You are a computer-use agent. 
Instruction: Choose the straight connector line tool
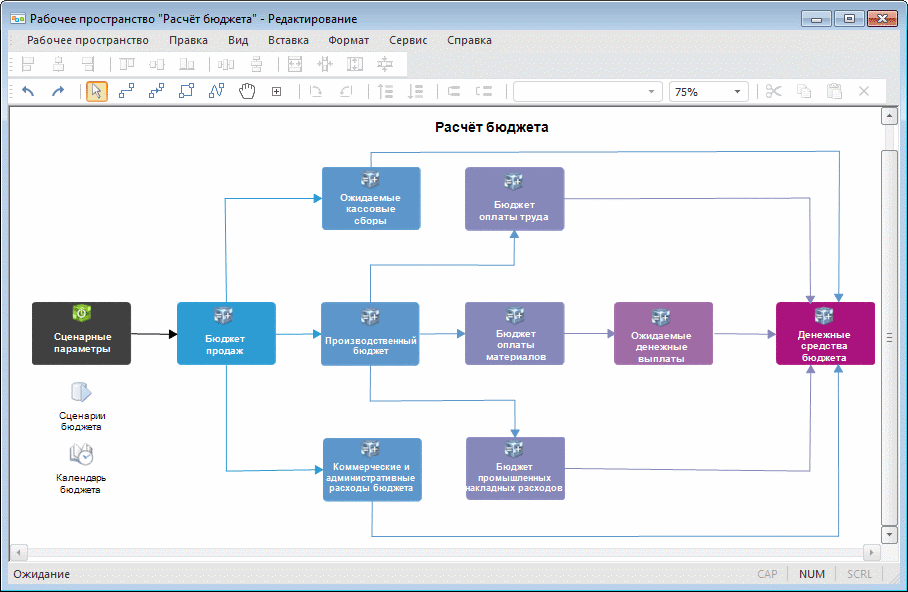tap(126, 92)
